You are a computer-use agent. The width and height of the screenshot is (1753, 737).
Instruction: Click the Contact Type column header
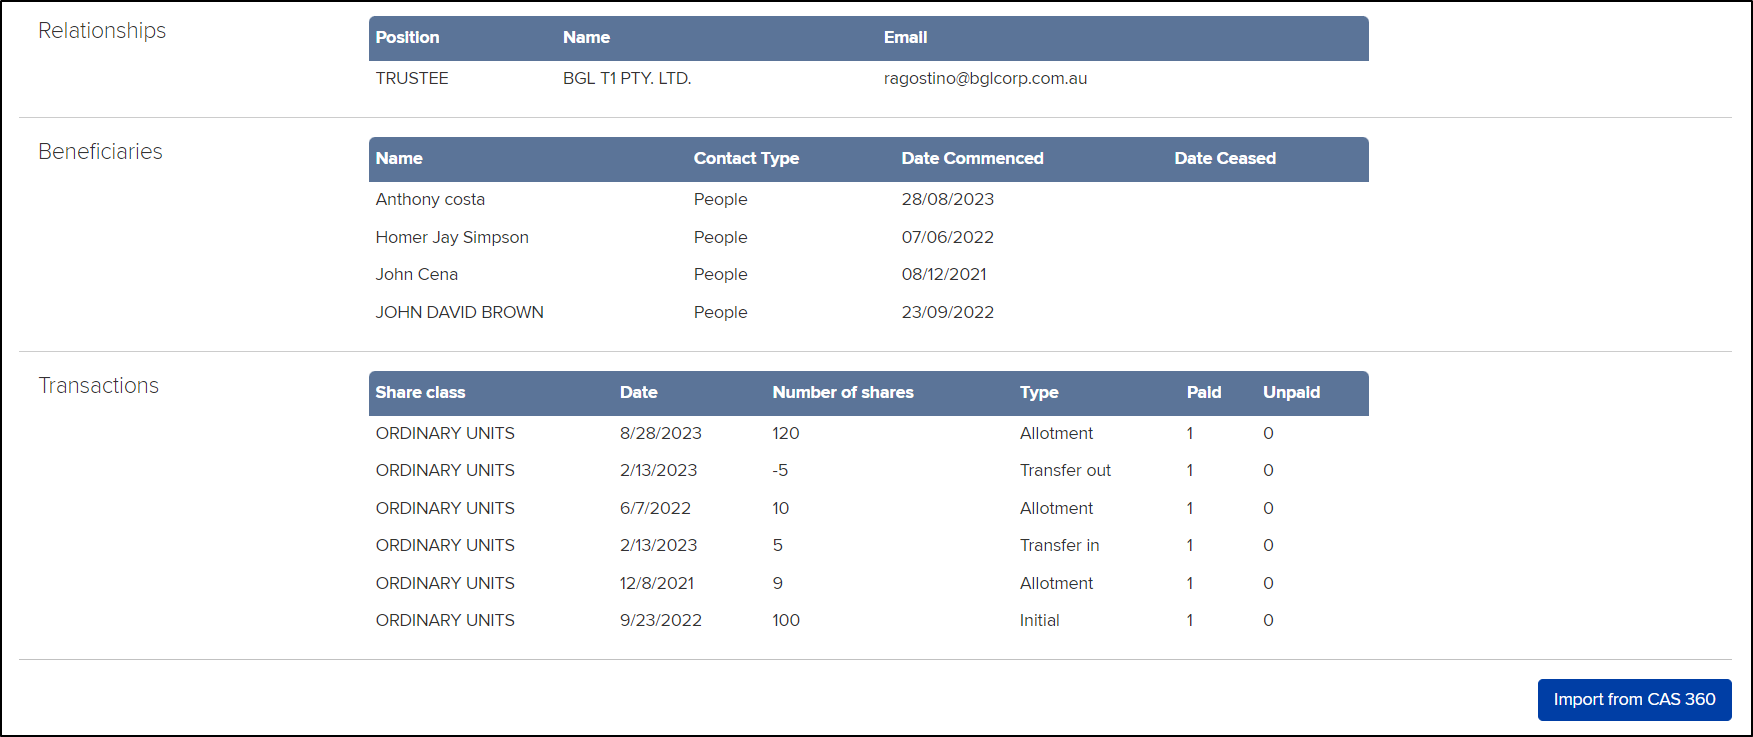click(x=746, y=158)
